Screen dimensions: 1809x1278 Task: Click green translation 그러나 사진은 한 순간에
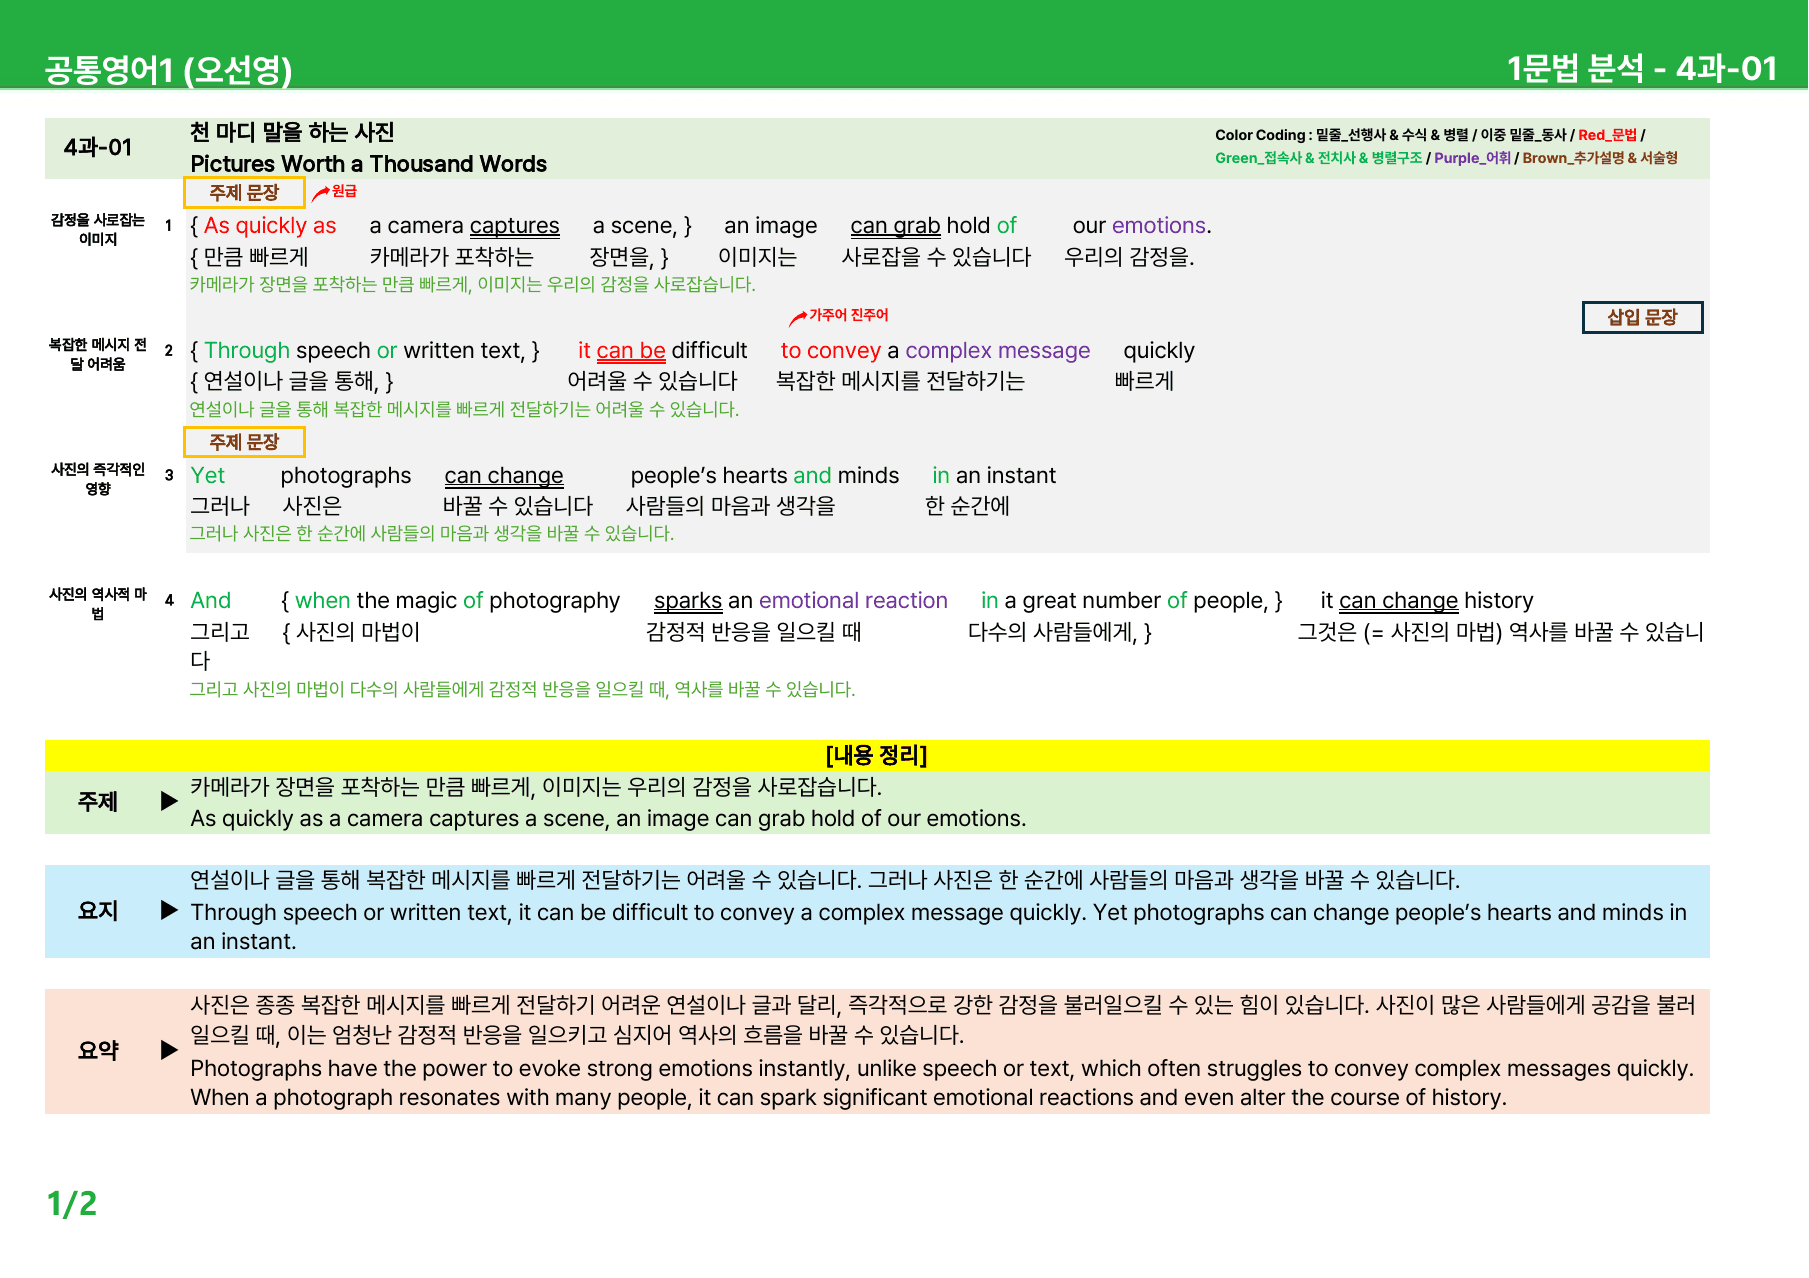432,534
